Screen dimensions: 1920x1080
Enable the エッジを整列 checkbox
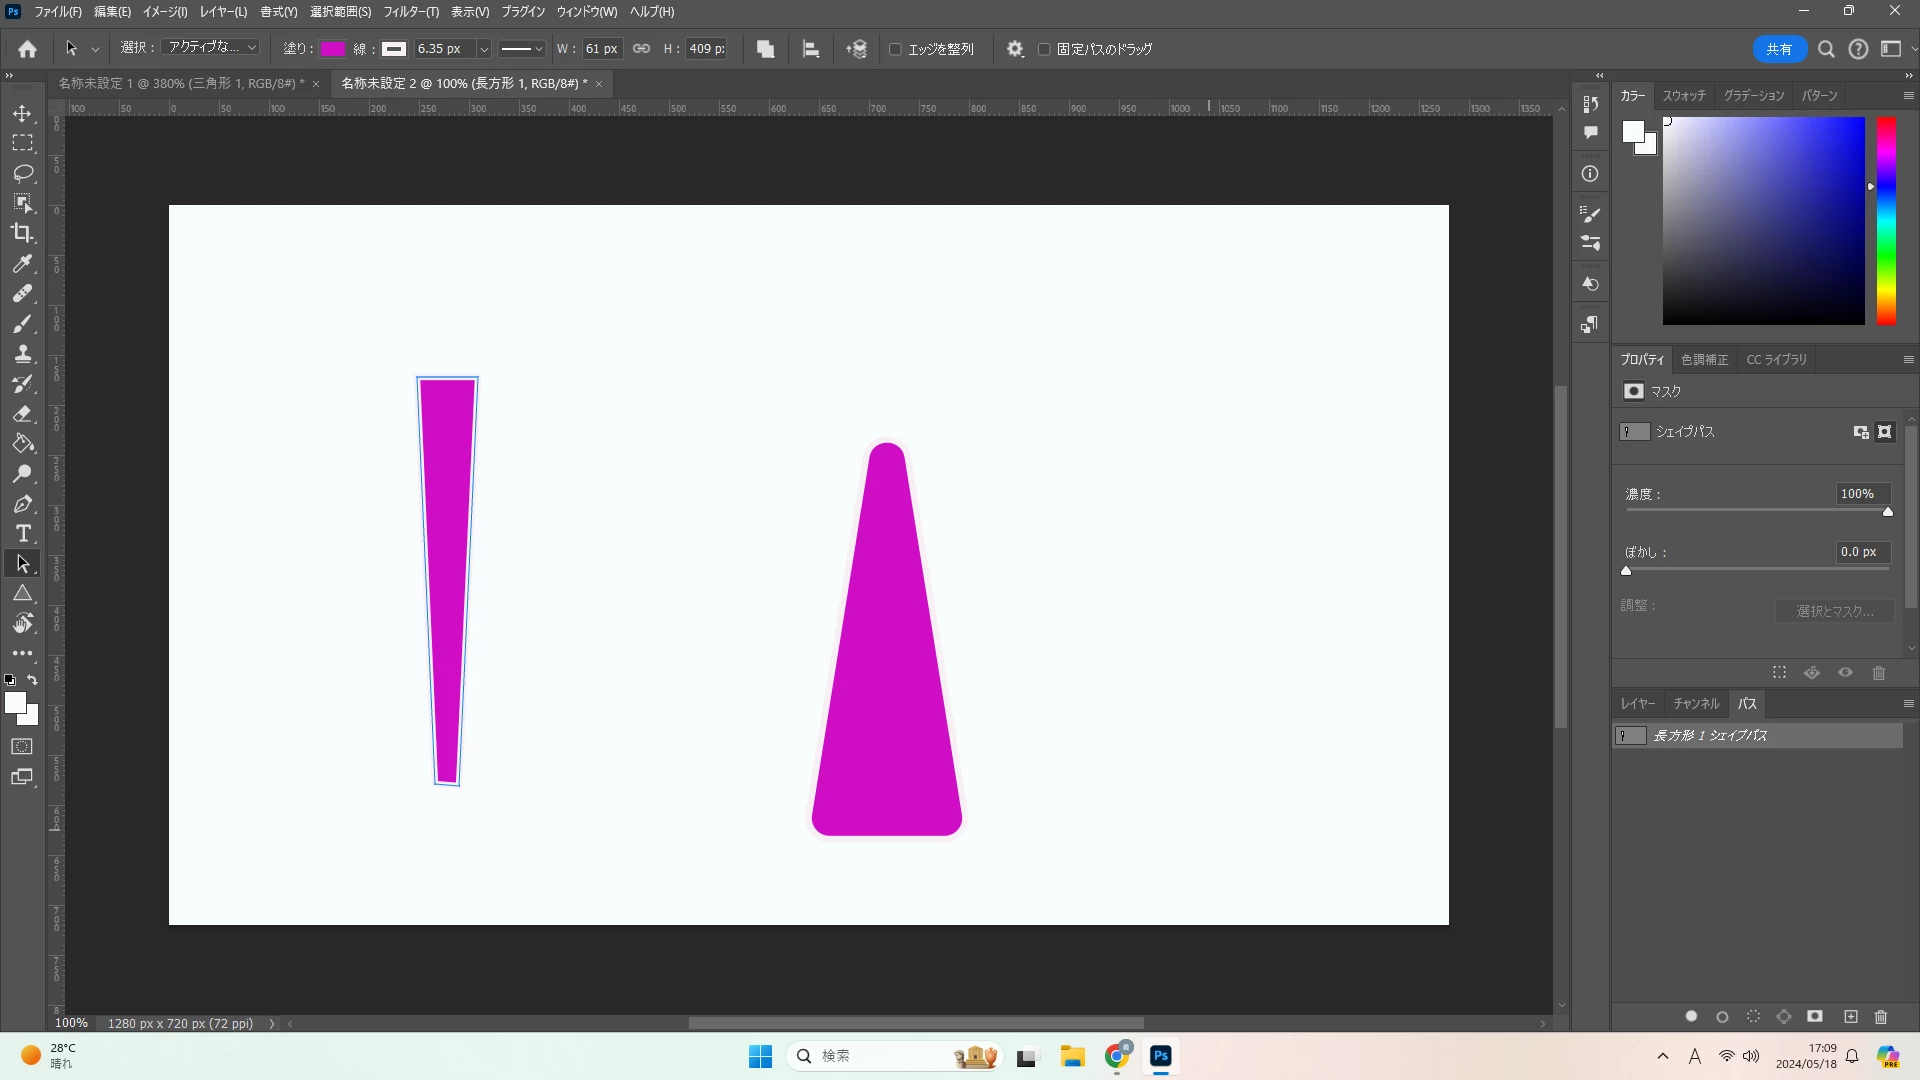click(895, 49)
